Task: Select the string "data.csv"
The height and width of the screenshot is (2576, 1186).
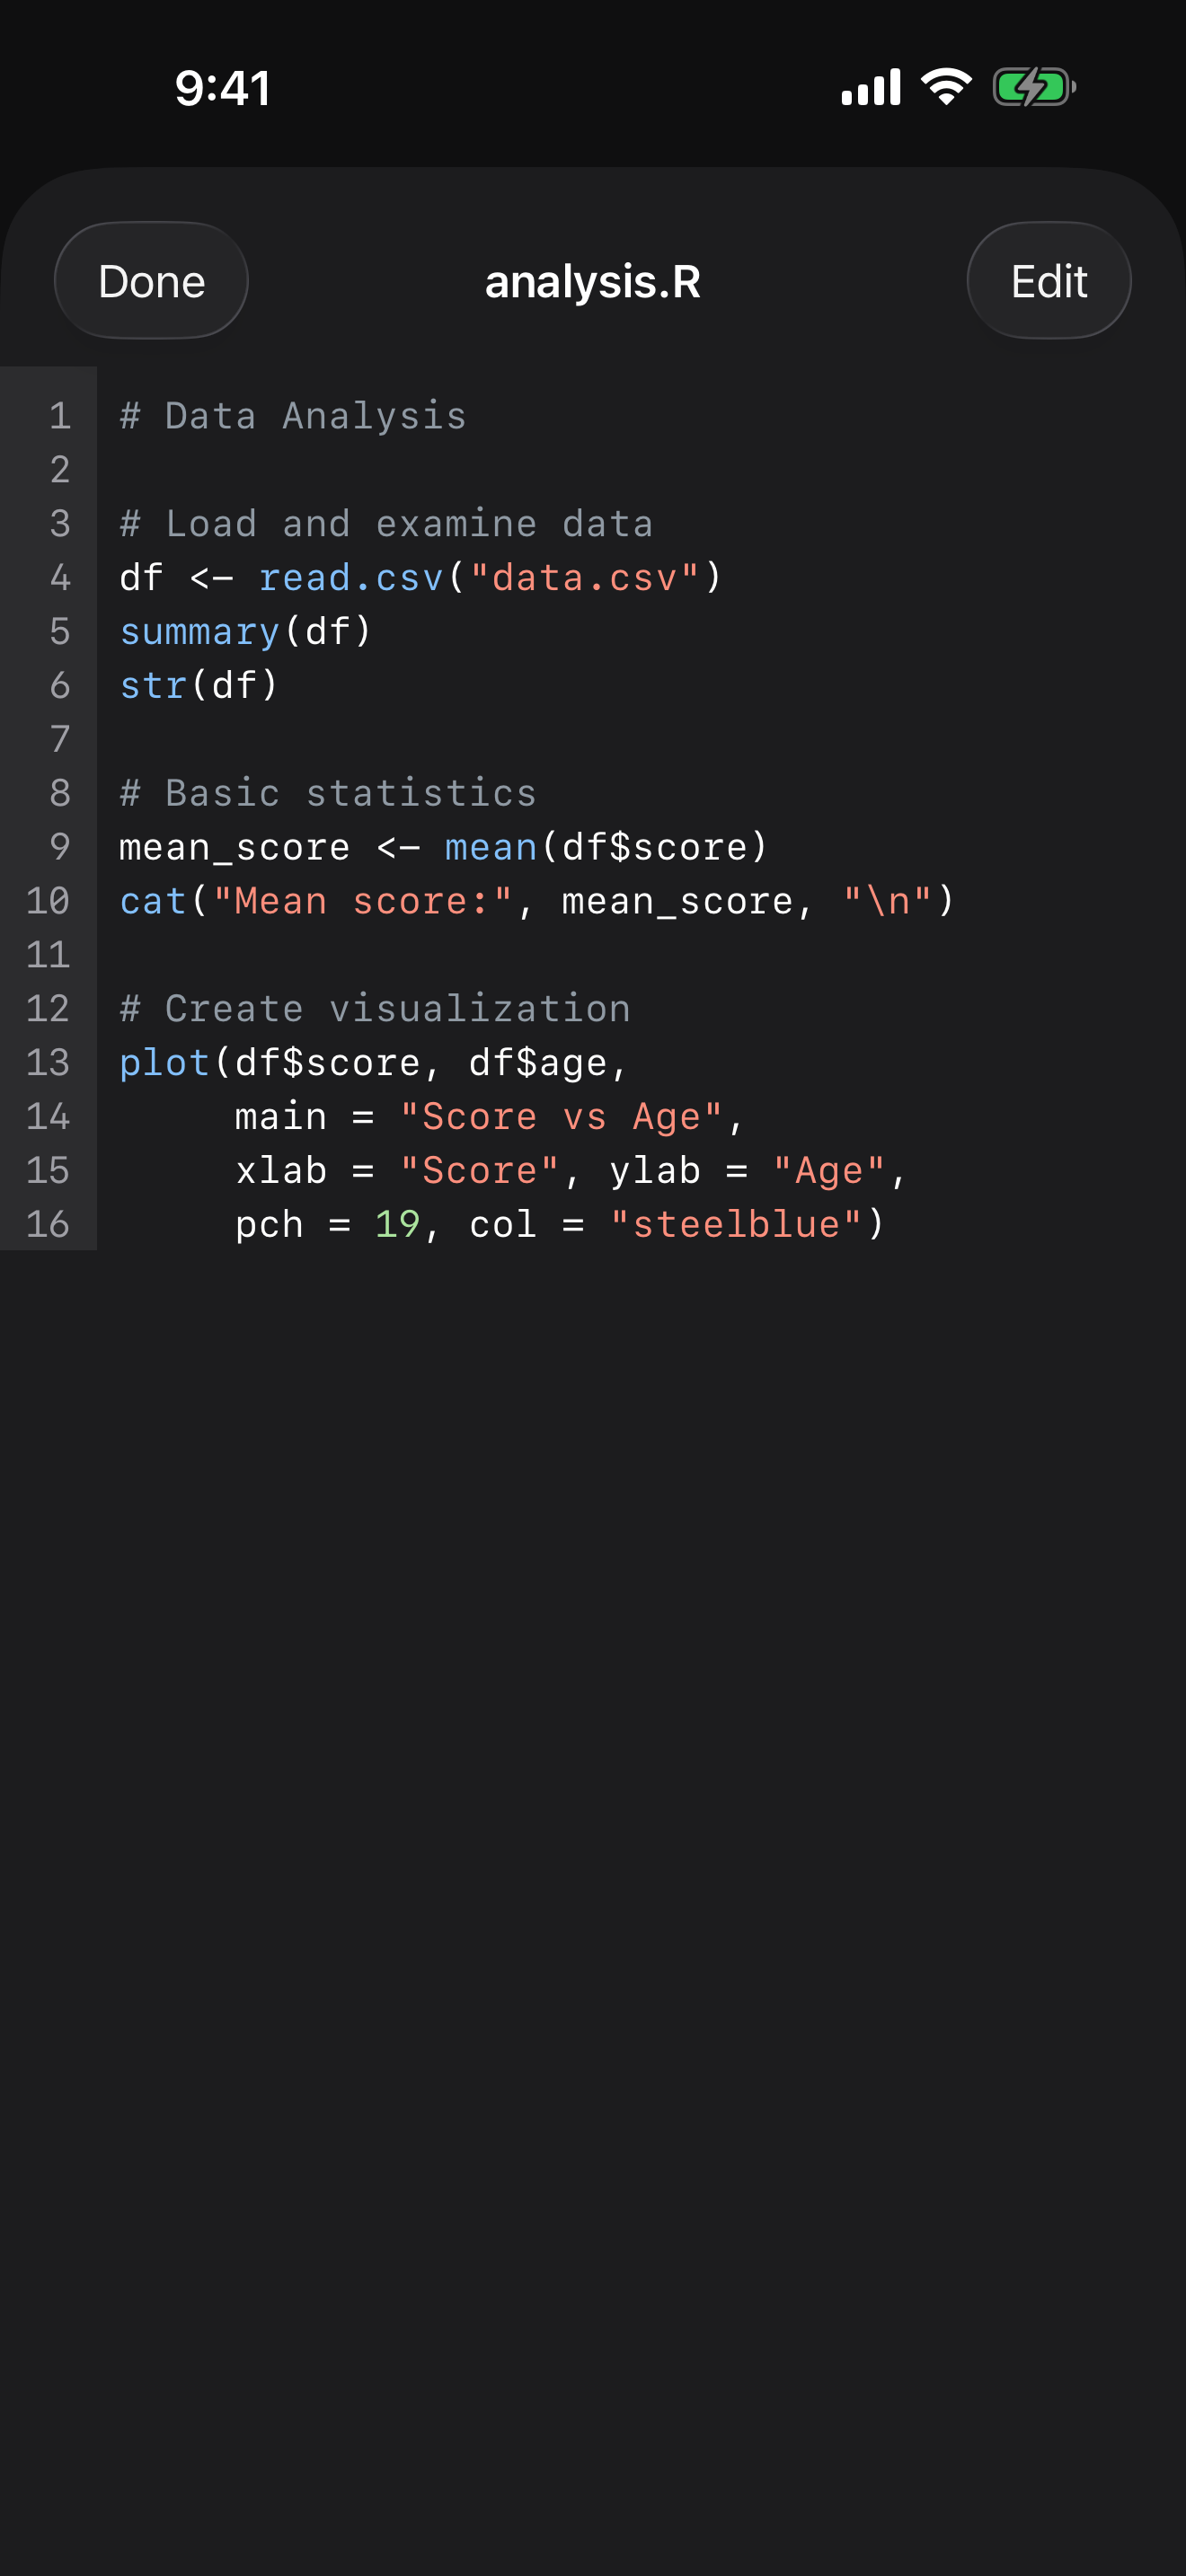Action: coord(588,577)
